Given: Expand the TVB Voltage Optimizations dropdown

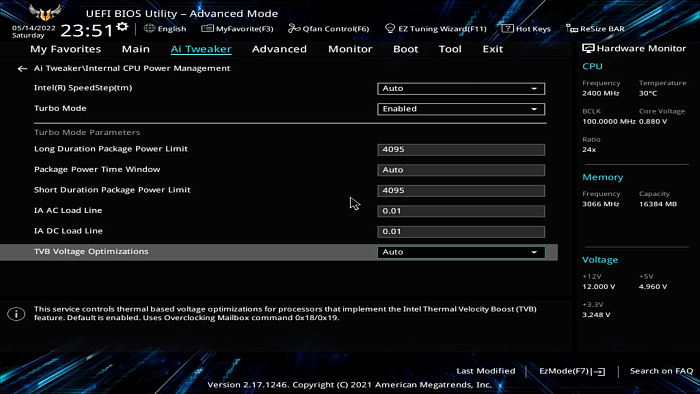Looking at the screenshot, I should 461,252.
